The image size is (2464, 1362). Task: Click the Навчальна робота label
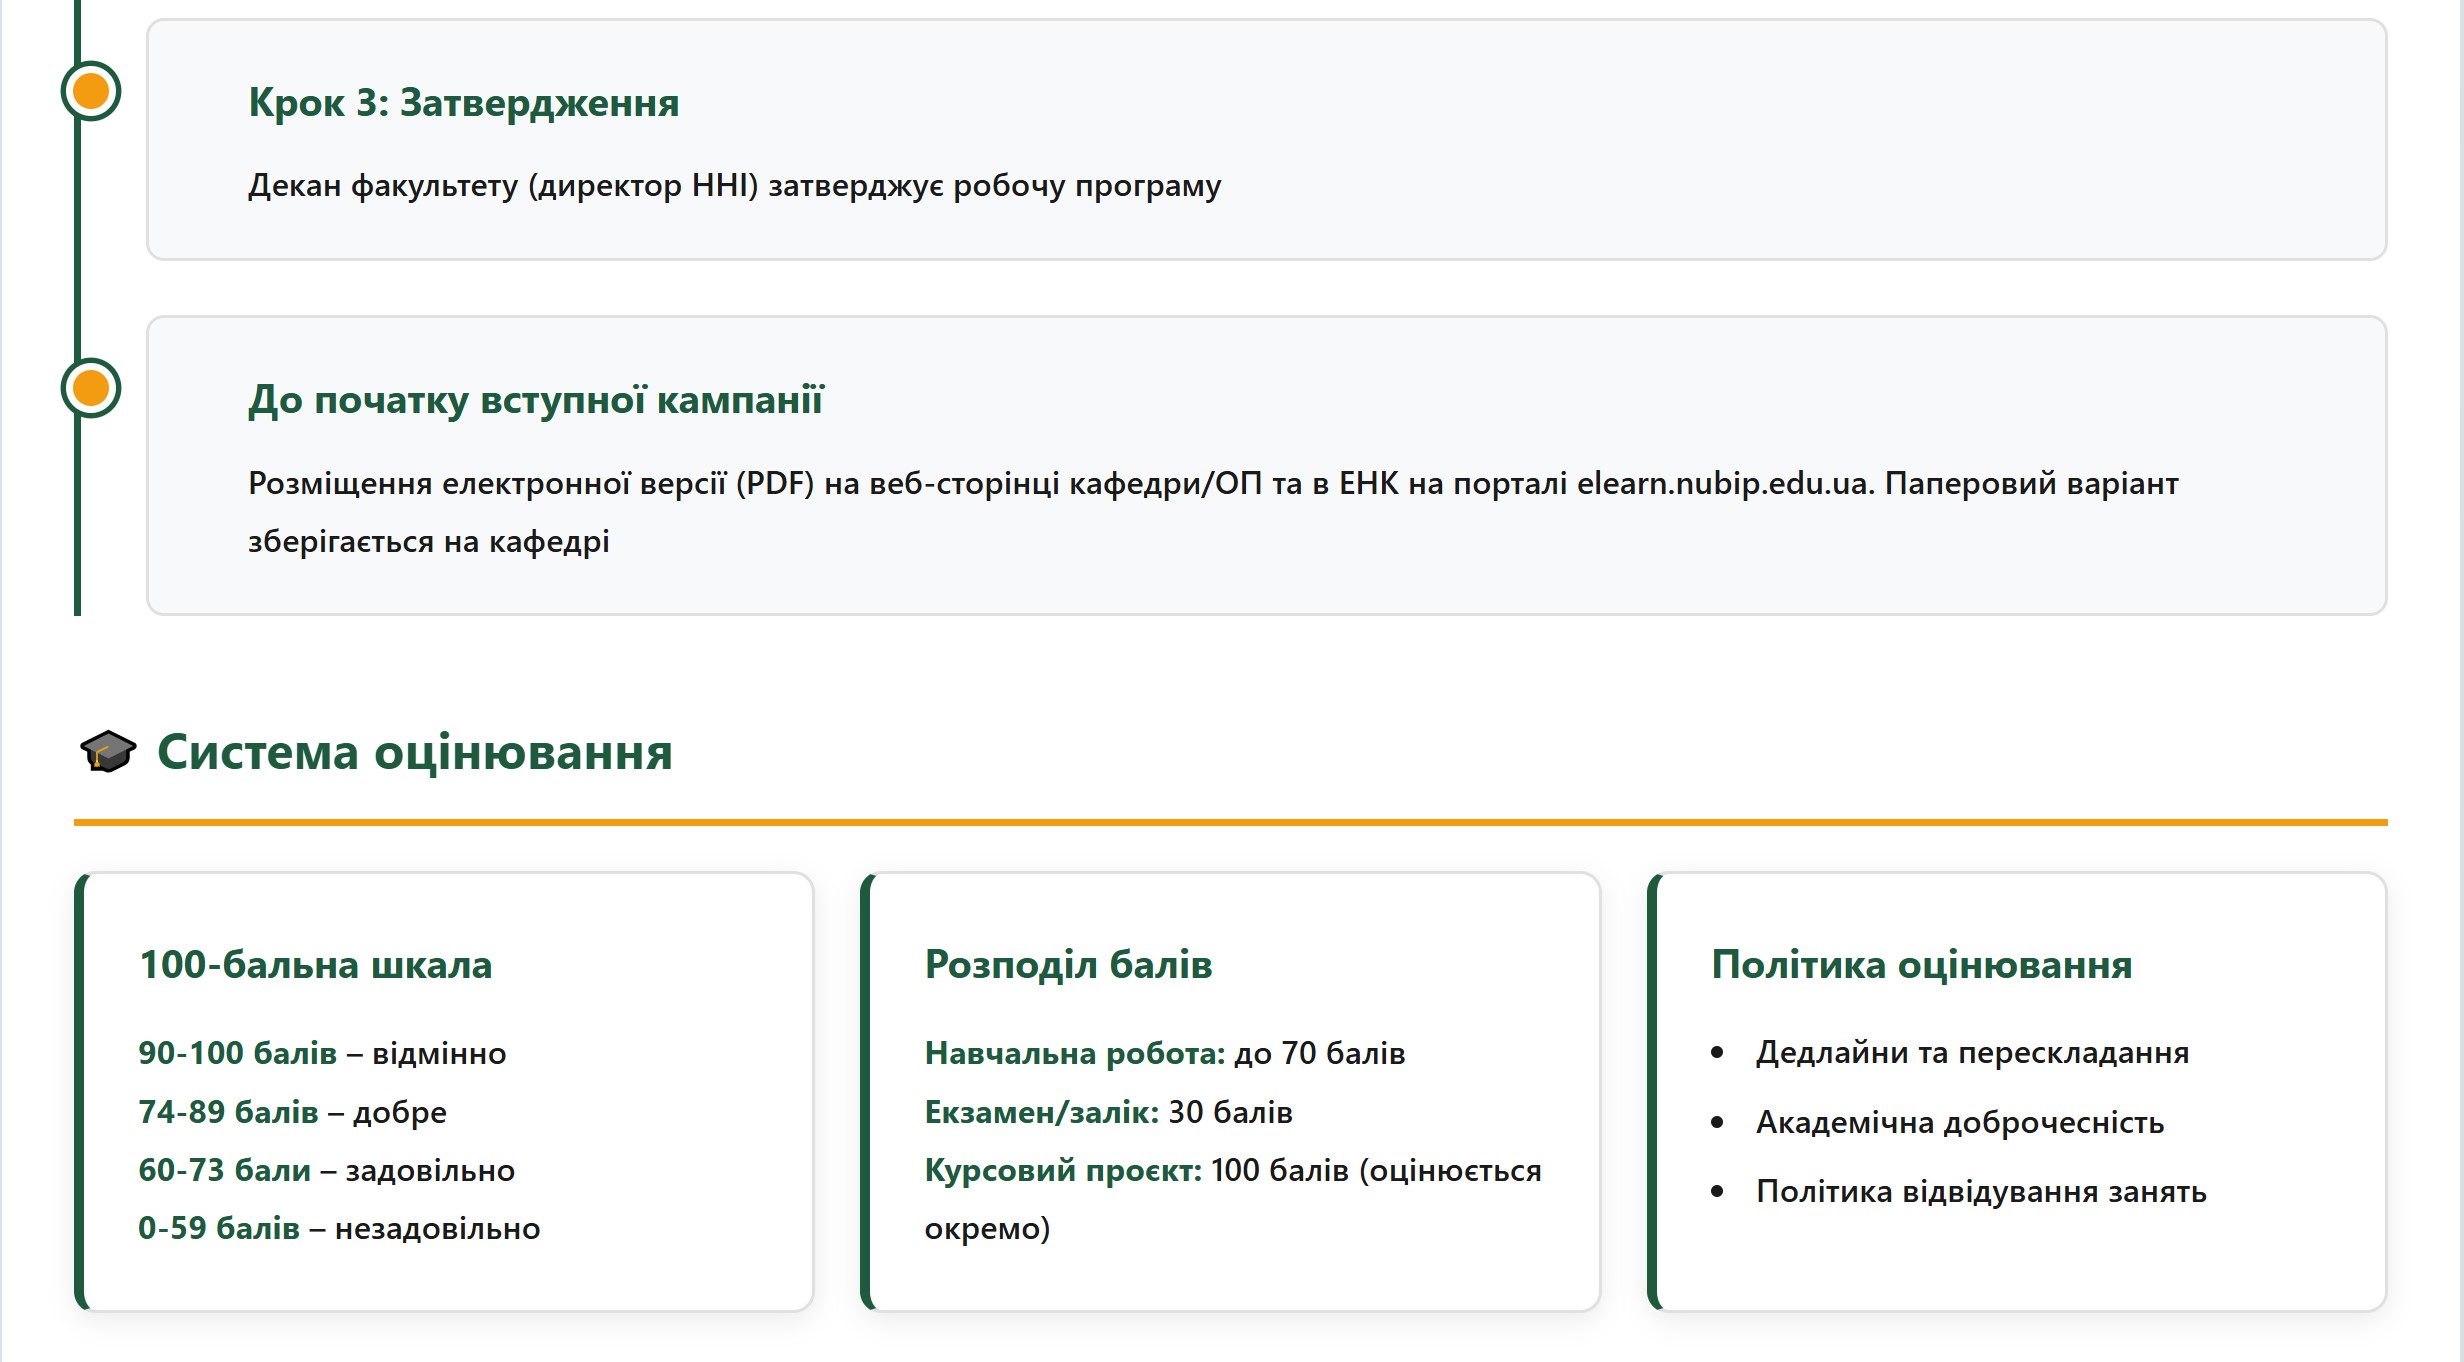pyautogui.click(x=1074, y=1053)
